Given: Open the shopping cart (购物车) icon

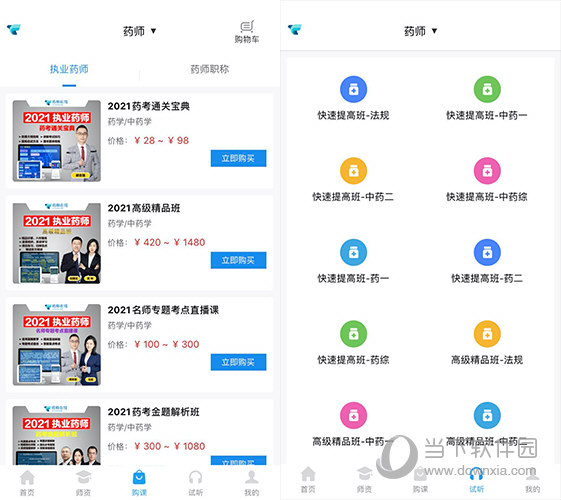Looking at the screenshot, I should tap(247, 32).
